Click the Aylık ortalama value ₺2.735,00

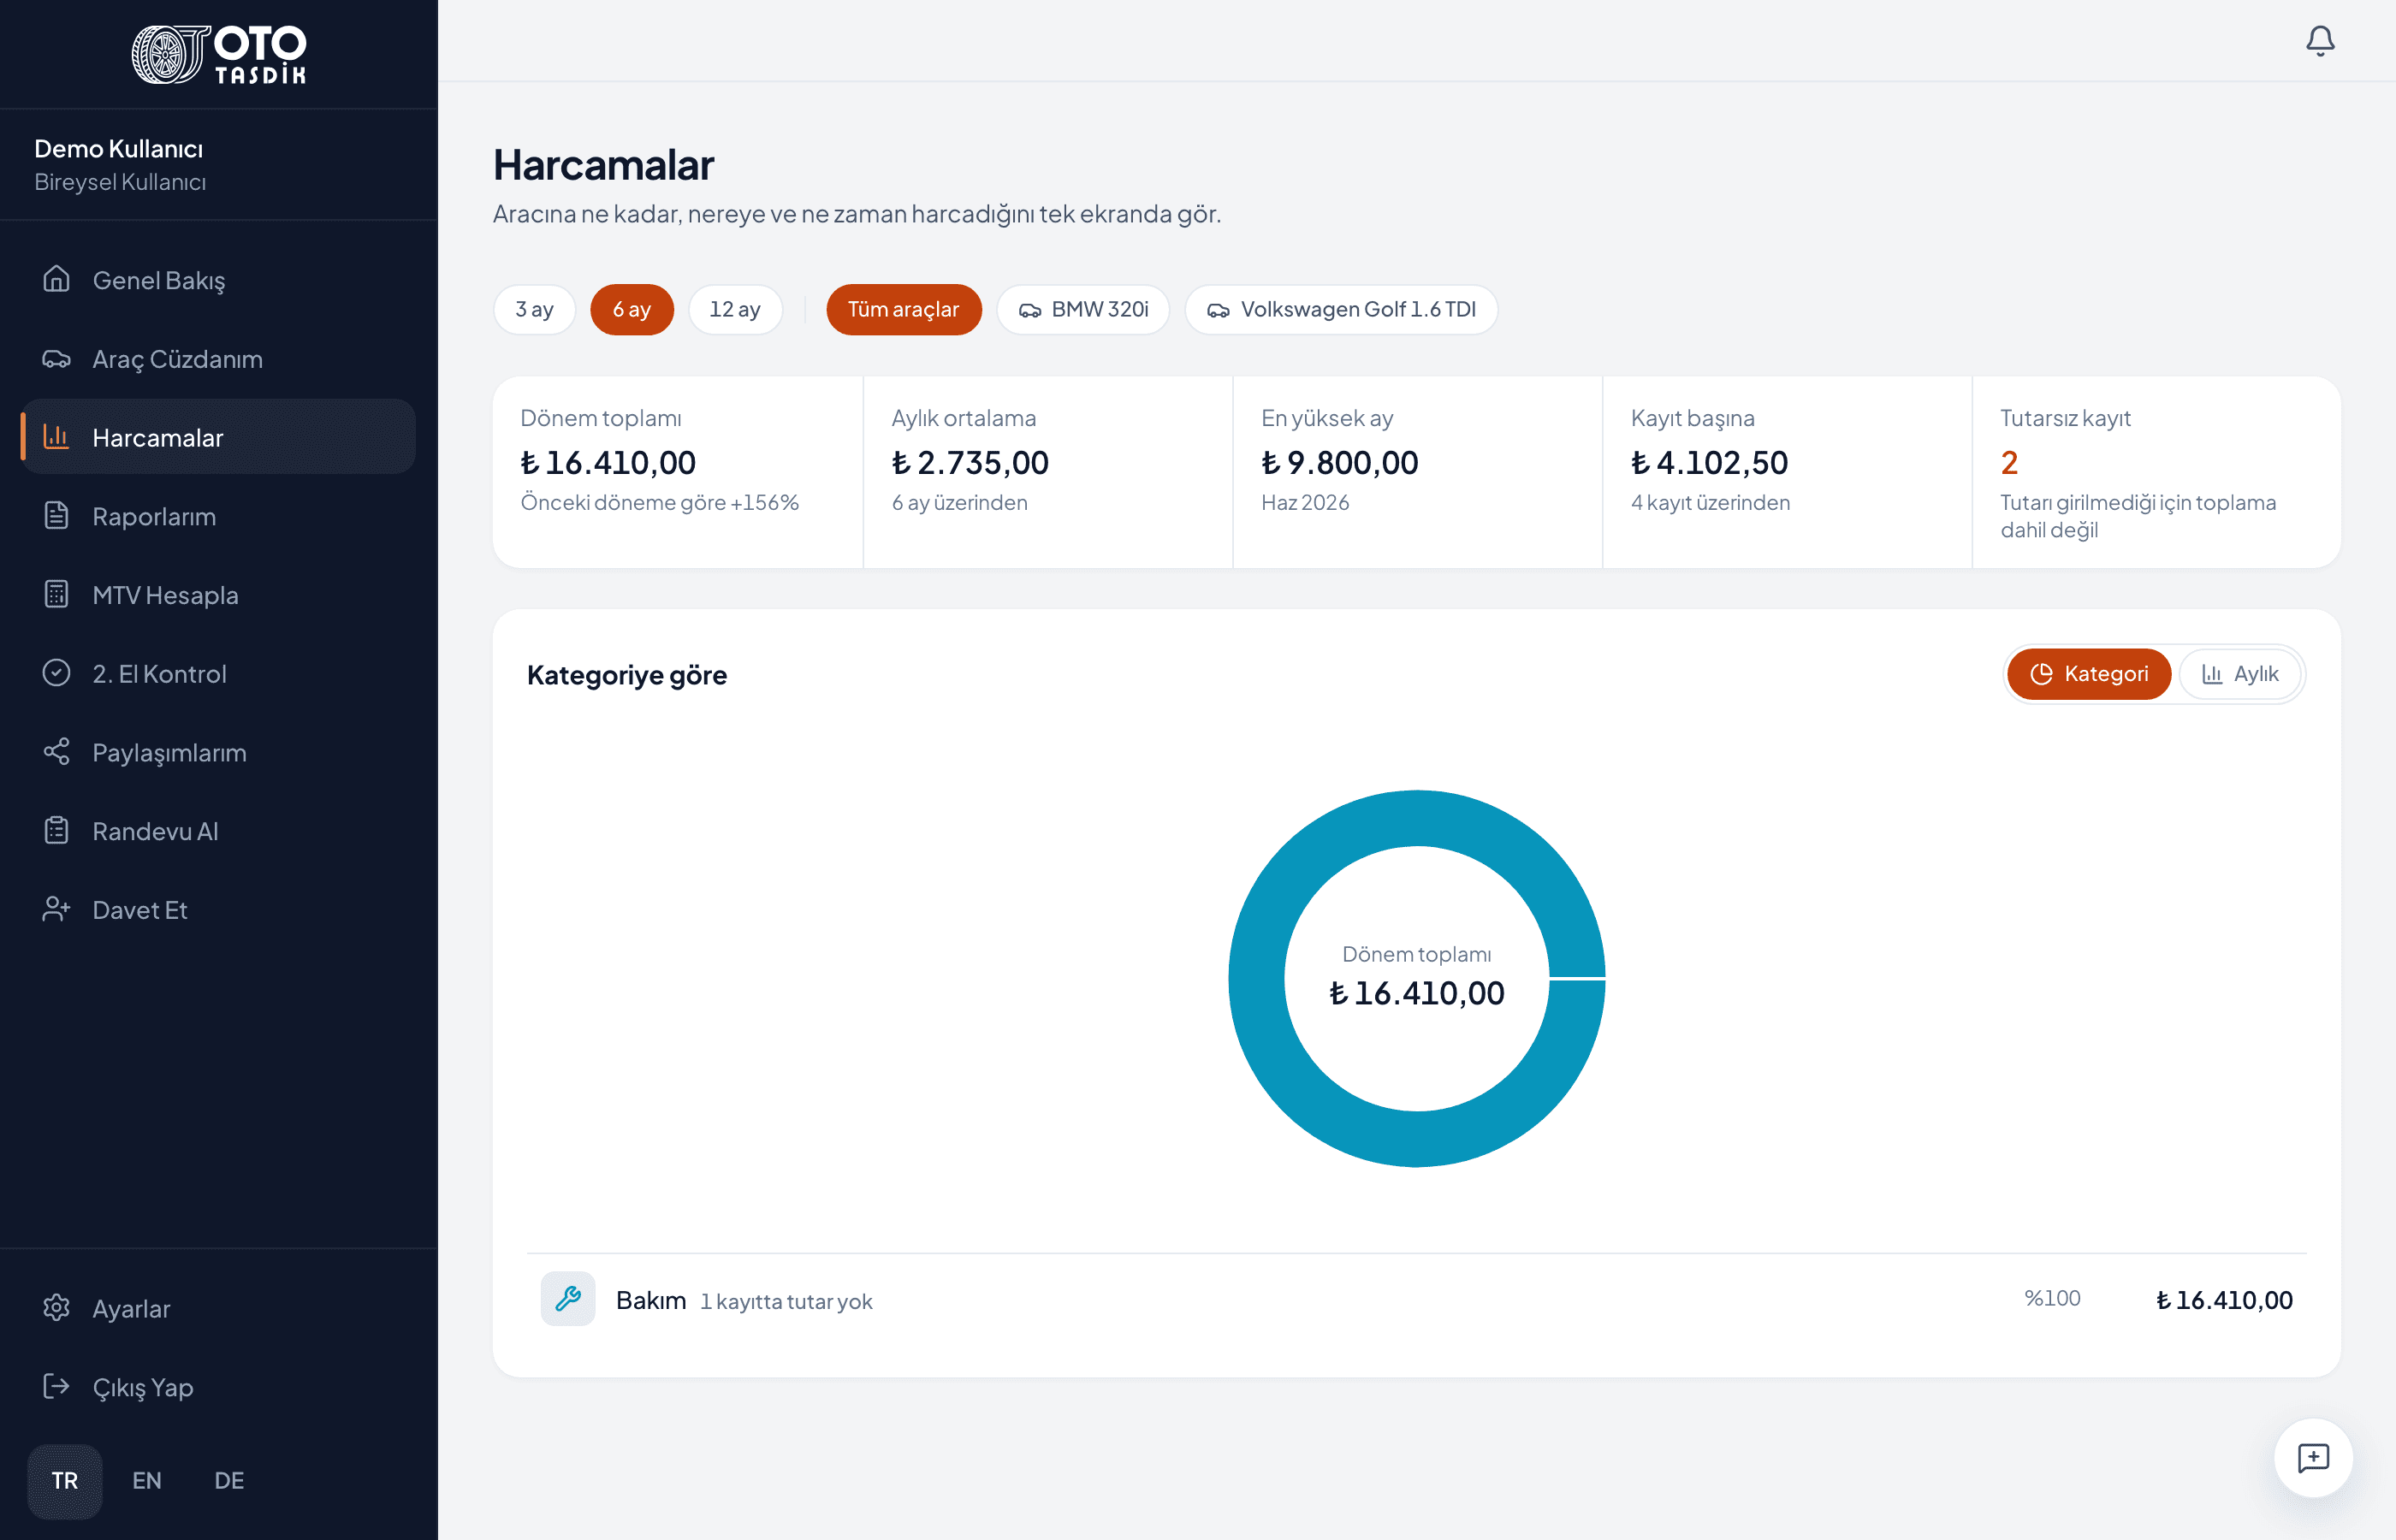(x=970, y=462)
